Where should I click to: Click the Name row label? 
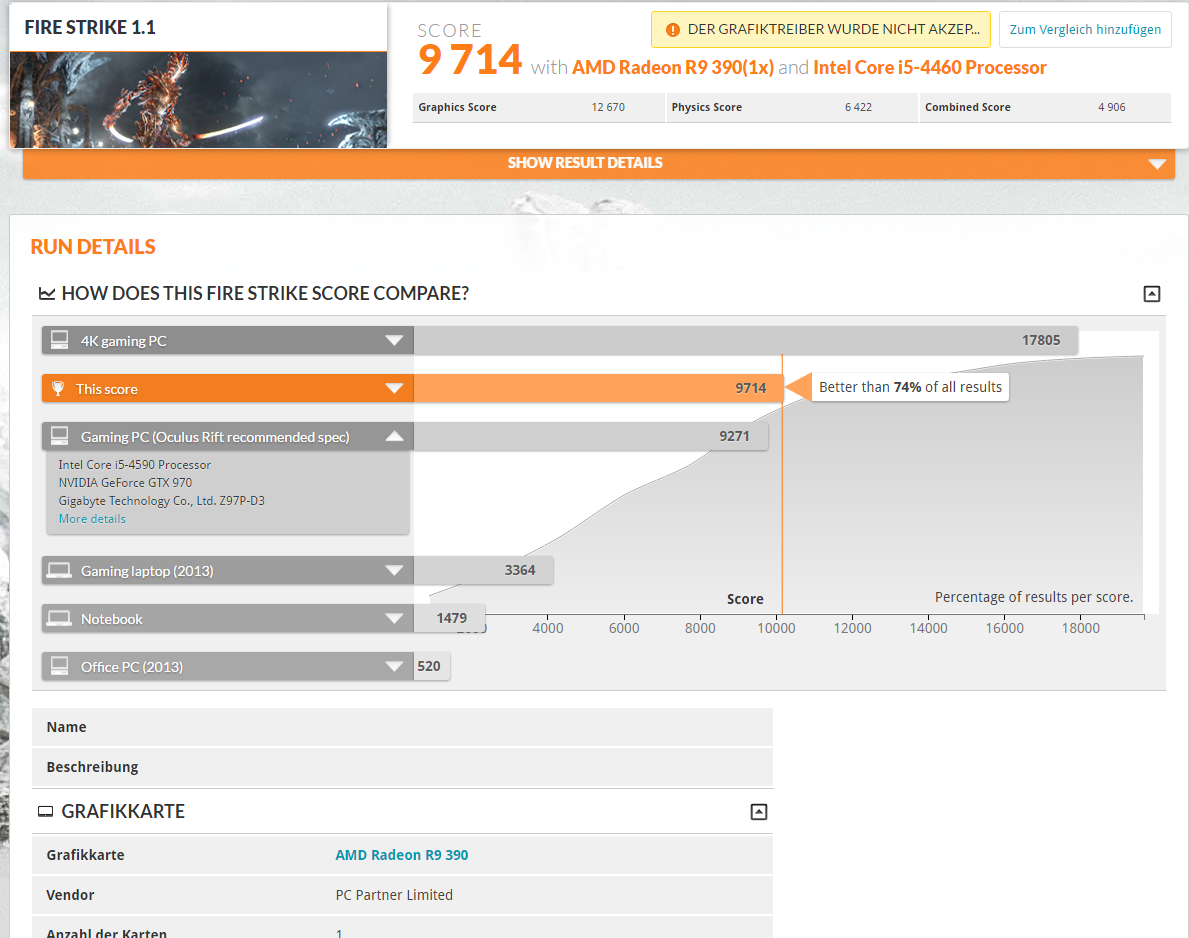67,727
